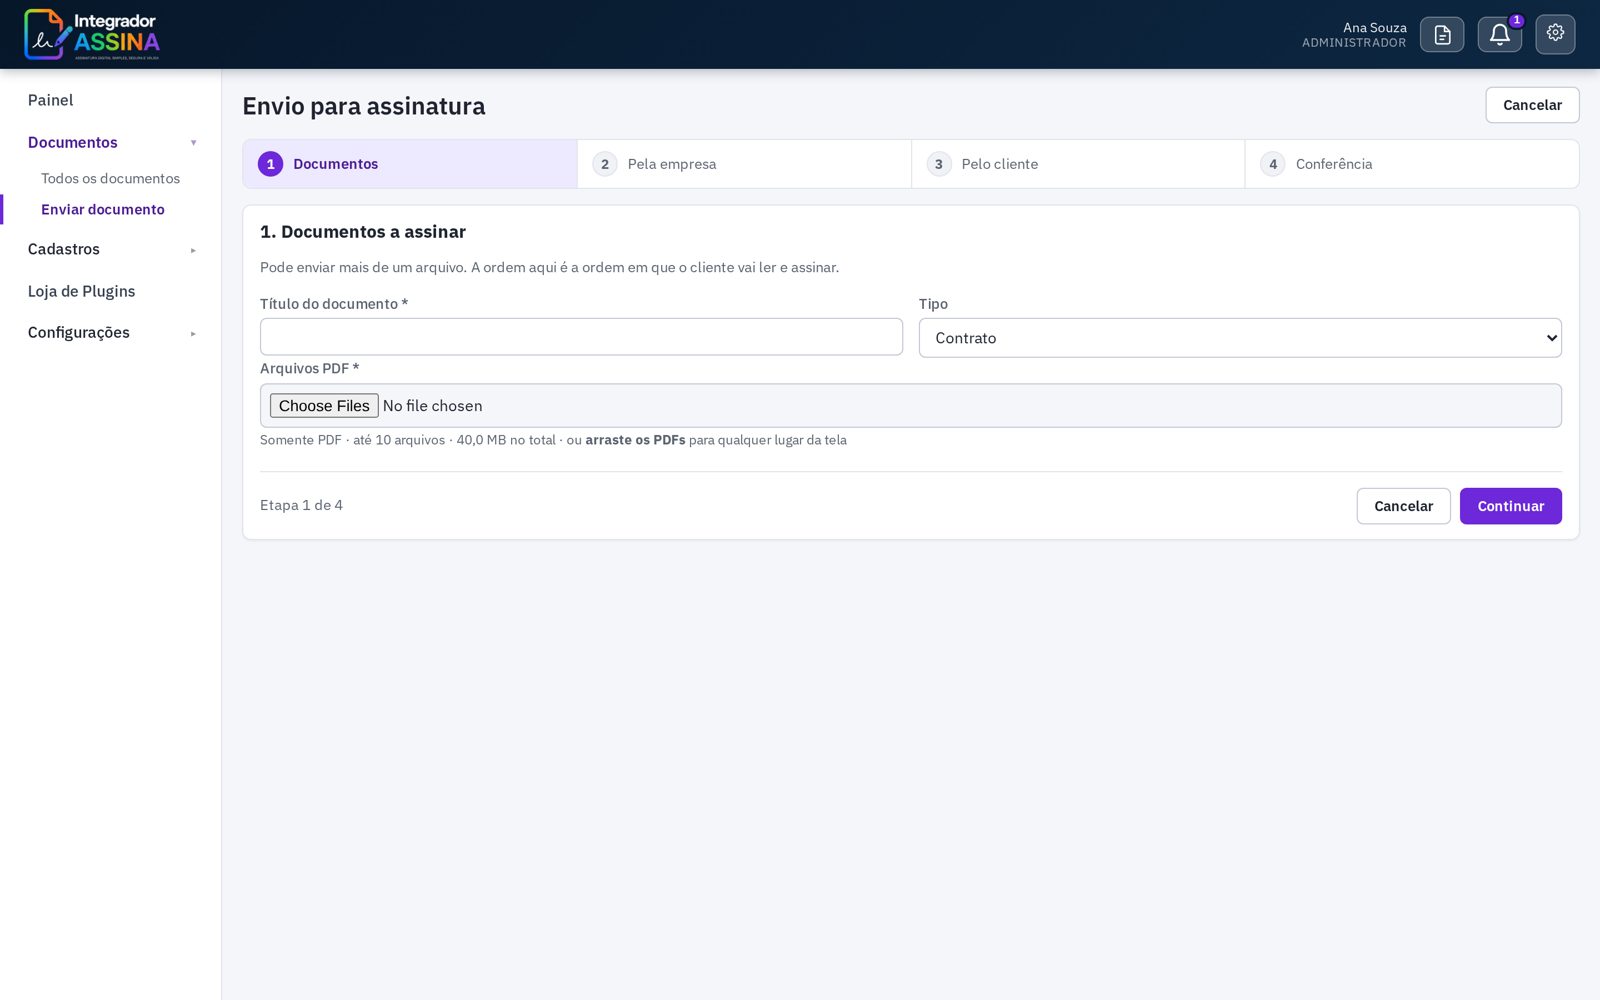Expand the Cadastros sidebar section
This screenshot has width=1600, height=1000.
[x=110, y=249]
